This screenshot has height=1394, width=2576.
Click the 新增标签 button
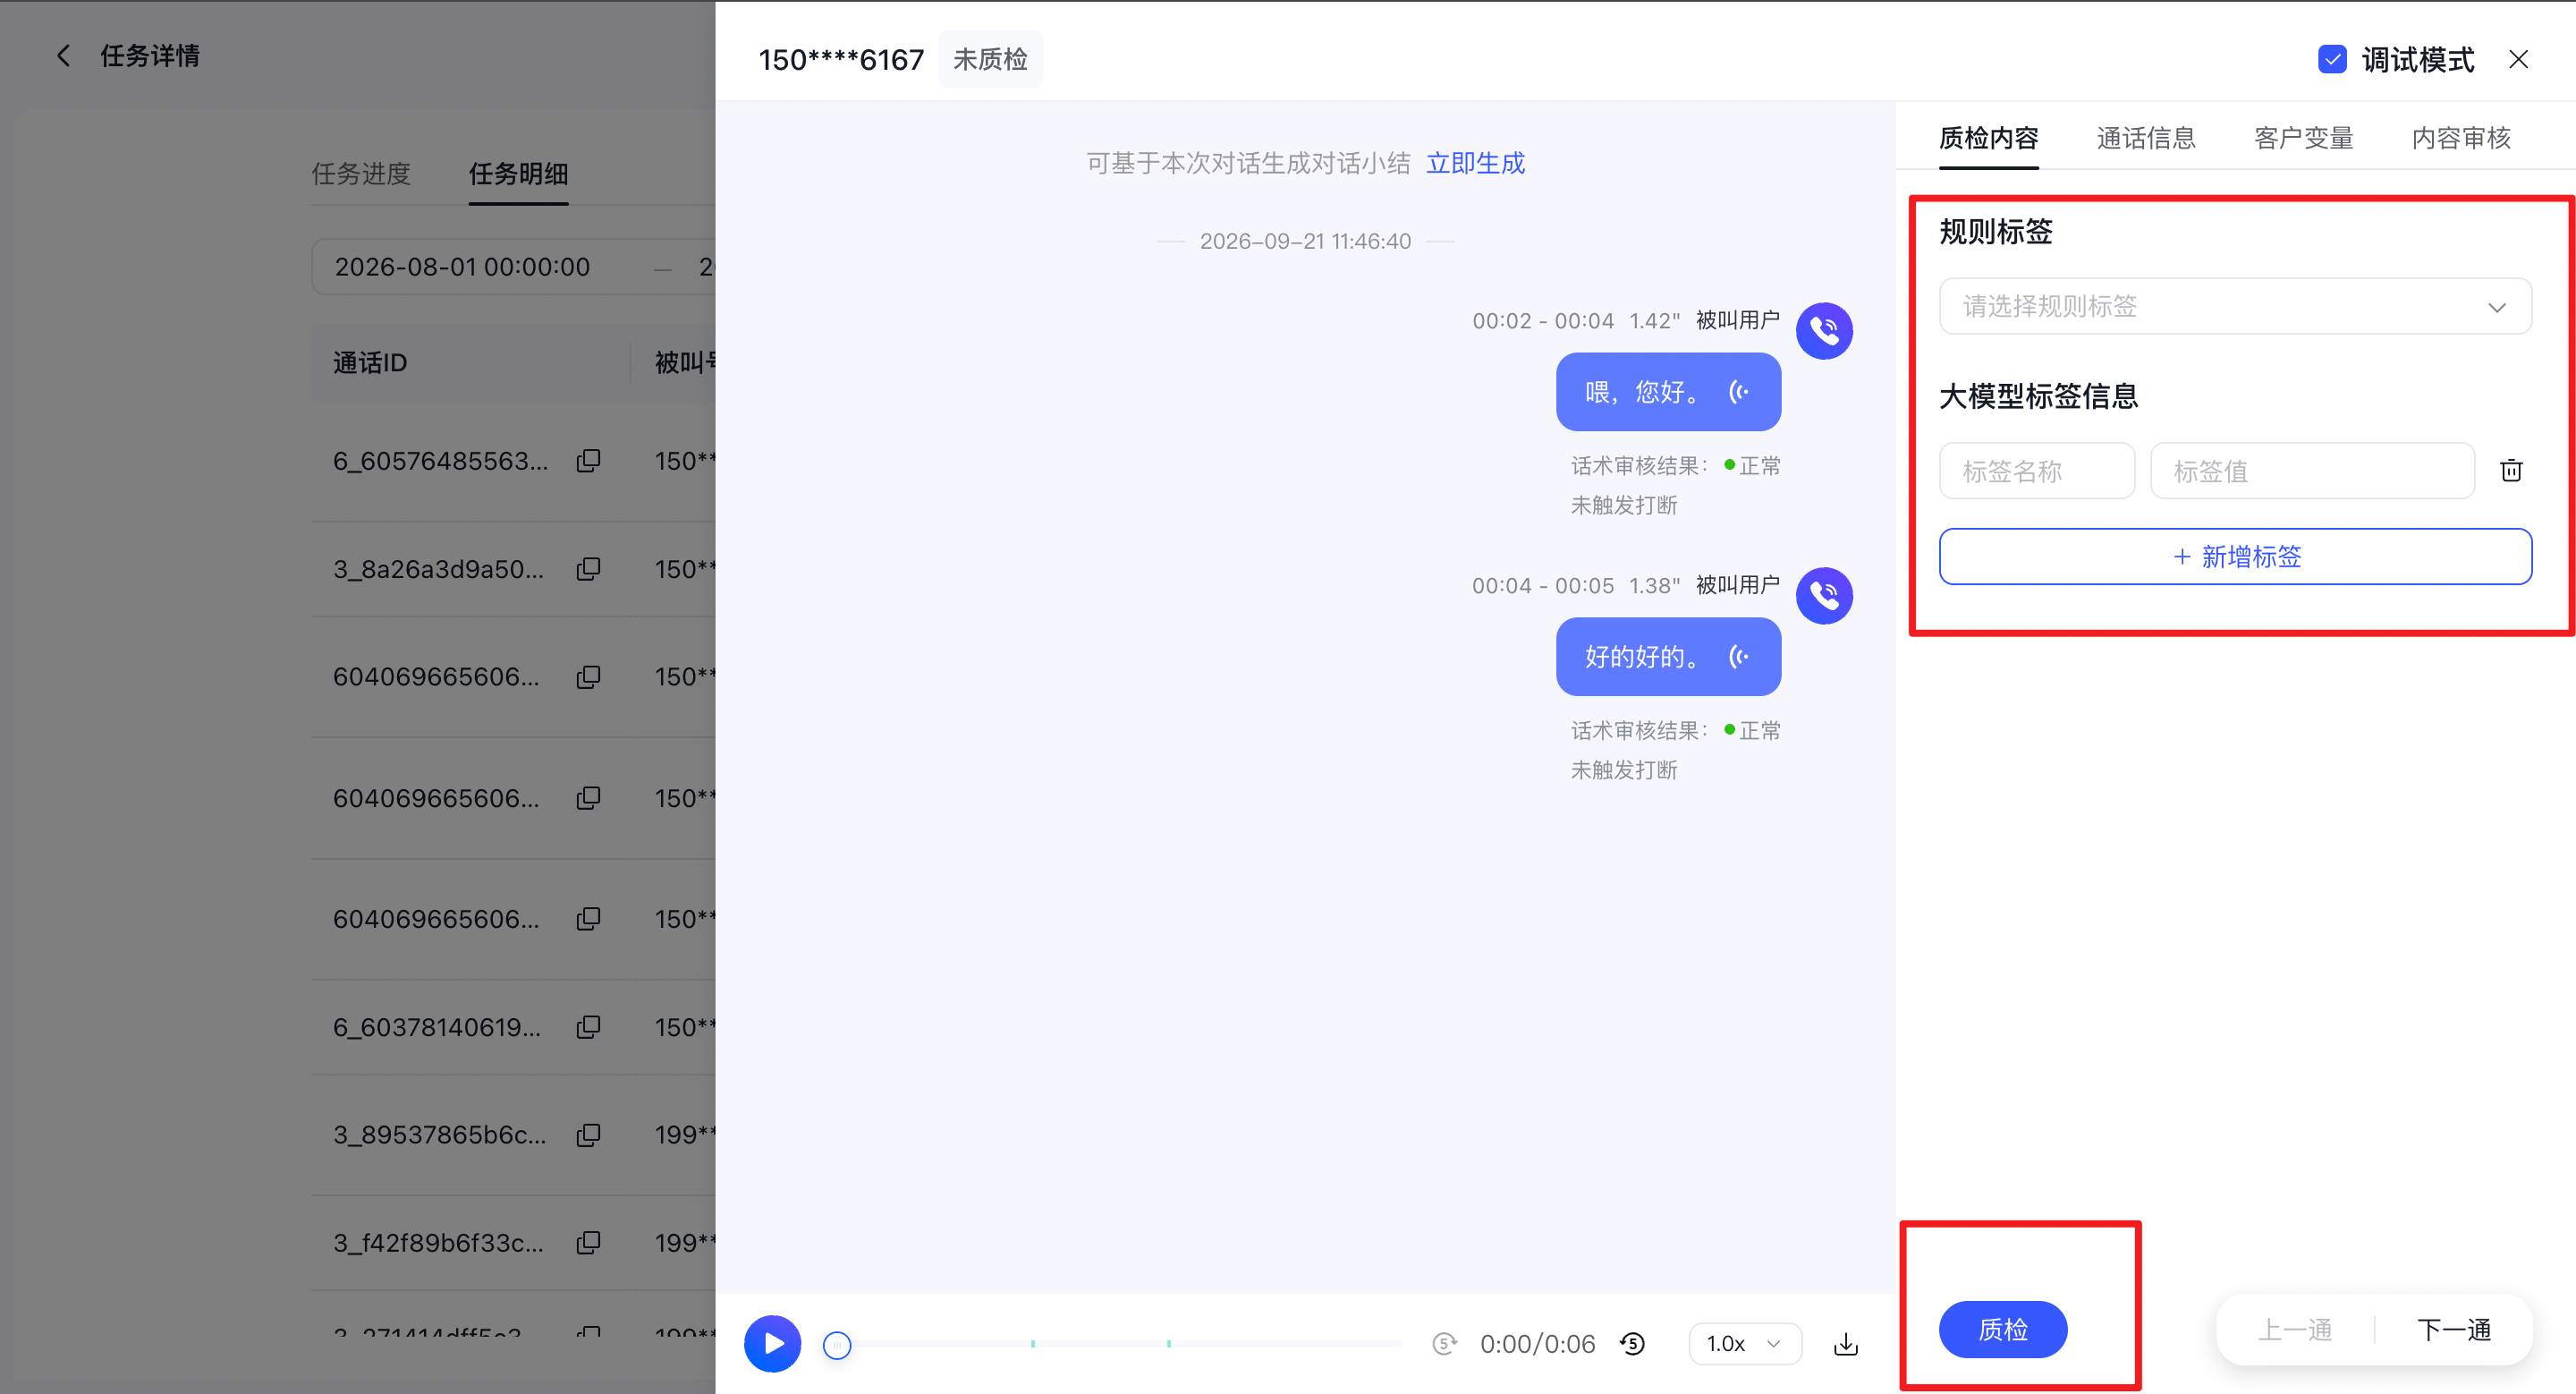(2235, 556)
